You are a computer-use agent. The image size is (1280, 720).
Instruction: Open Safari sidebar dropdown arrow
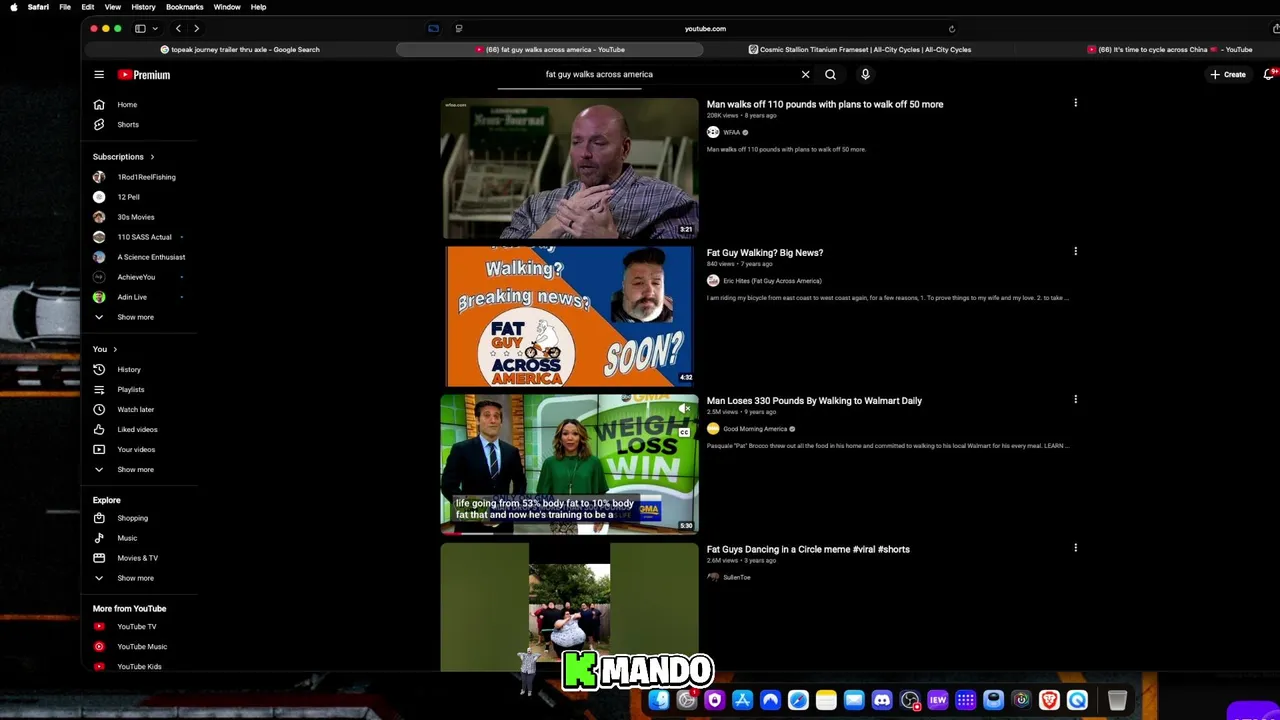pos(154,29)
